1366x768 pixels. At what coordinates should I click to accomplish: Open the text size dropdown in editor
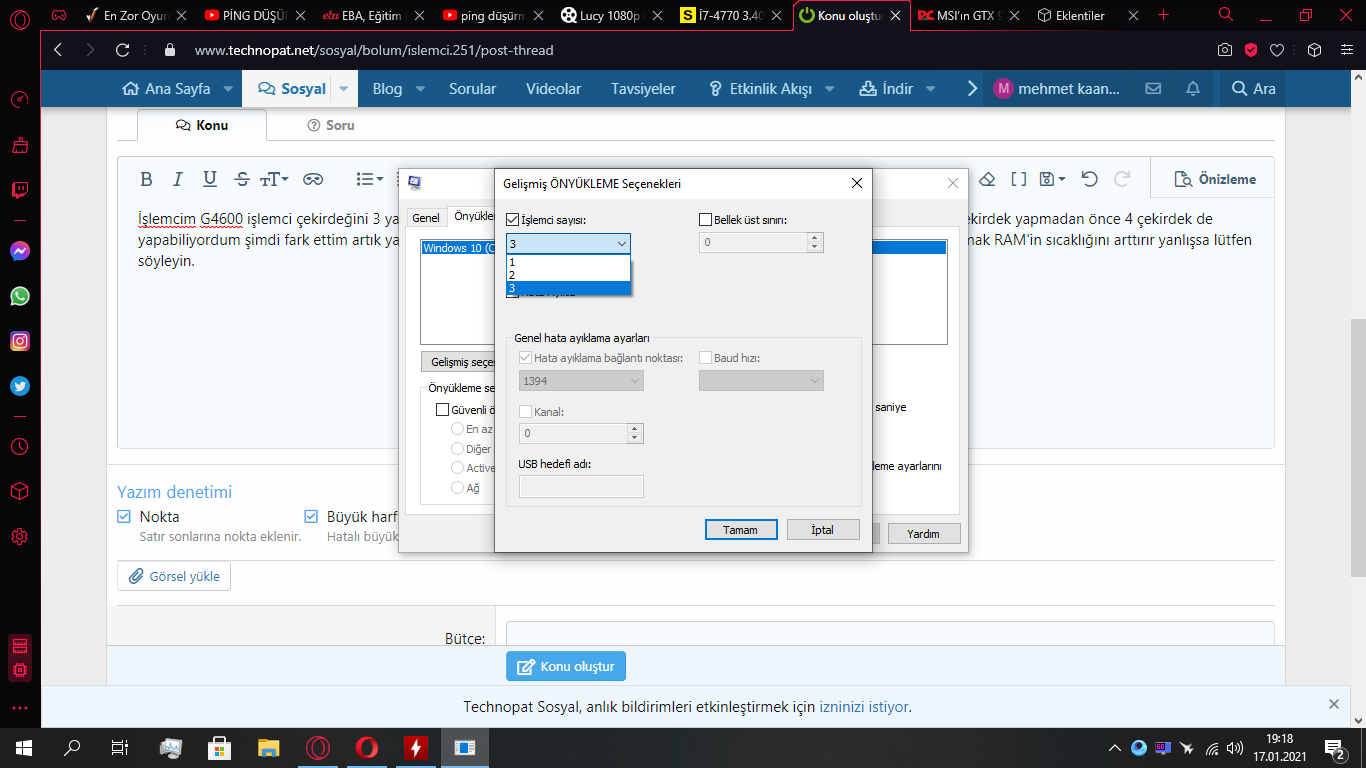point(274,179)
